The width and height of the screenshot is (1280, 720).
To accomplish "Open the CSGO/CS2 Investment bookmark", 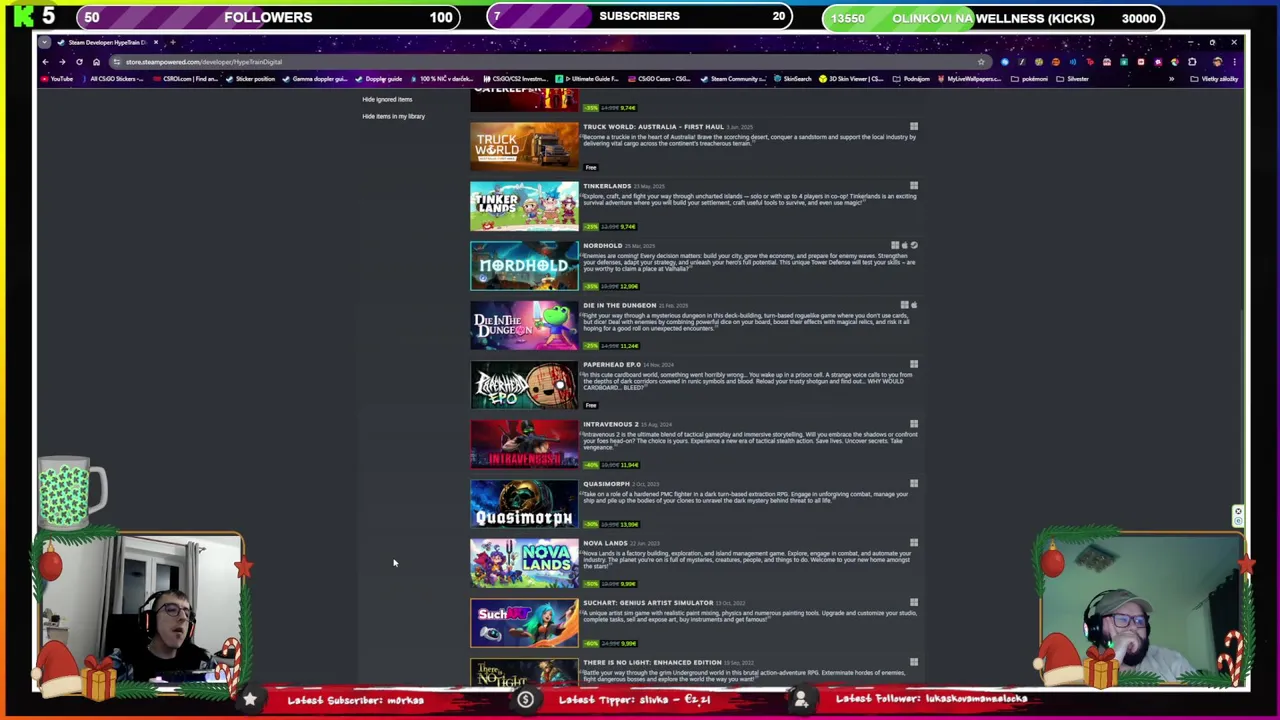I will (515, 79).
